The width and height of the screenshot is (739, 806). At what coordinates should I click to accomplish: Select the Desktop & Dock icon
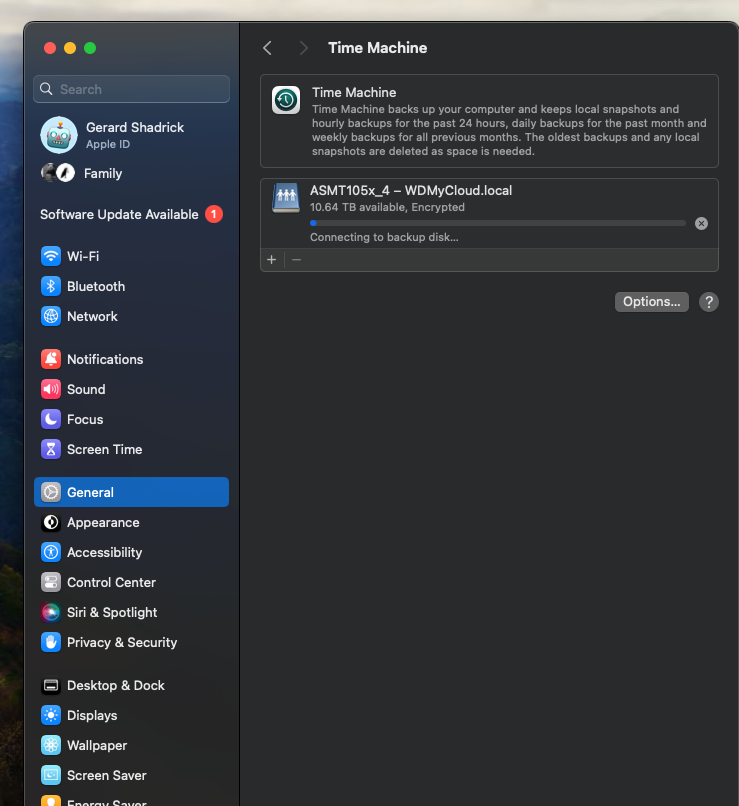[51, 685]
